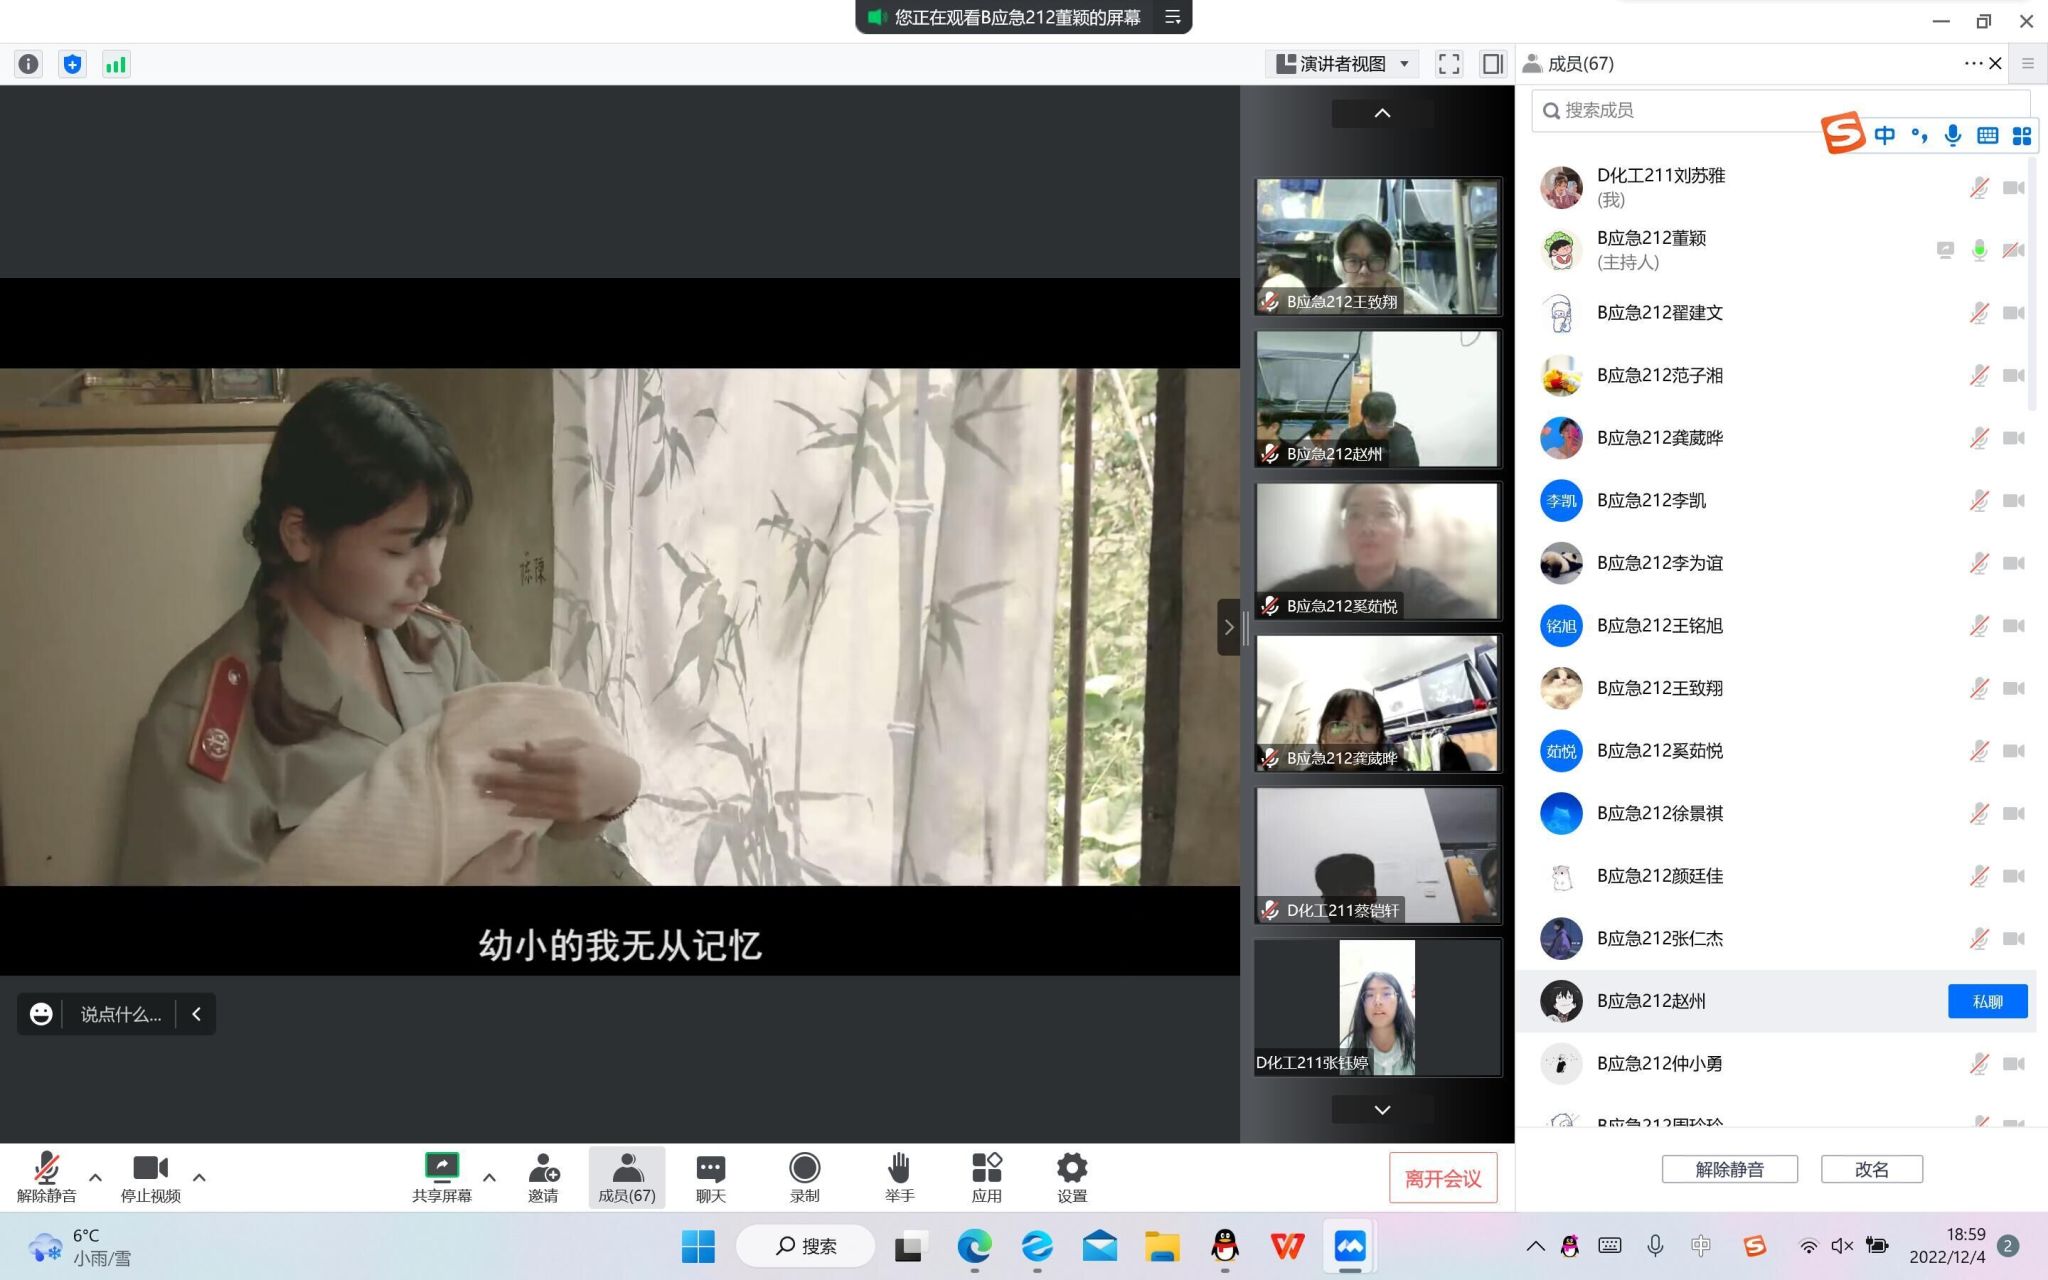Click 改名 rename button
This screenshot has width=2048, height=1280.
pos(1871,1169)
